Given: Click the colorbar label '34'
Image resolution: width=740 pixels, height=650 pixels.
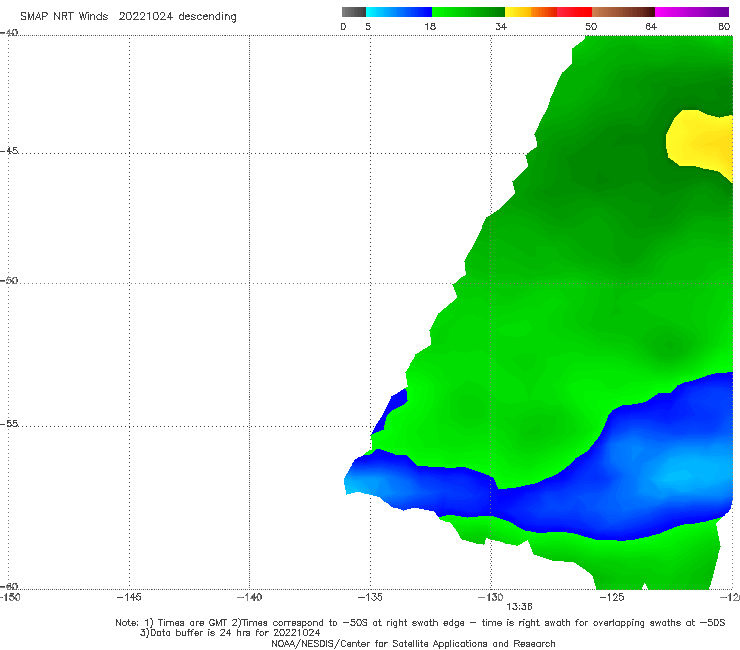Looking at the screenshot, I should click(x=501, y=26).
